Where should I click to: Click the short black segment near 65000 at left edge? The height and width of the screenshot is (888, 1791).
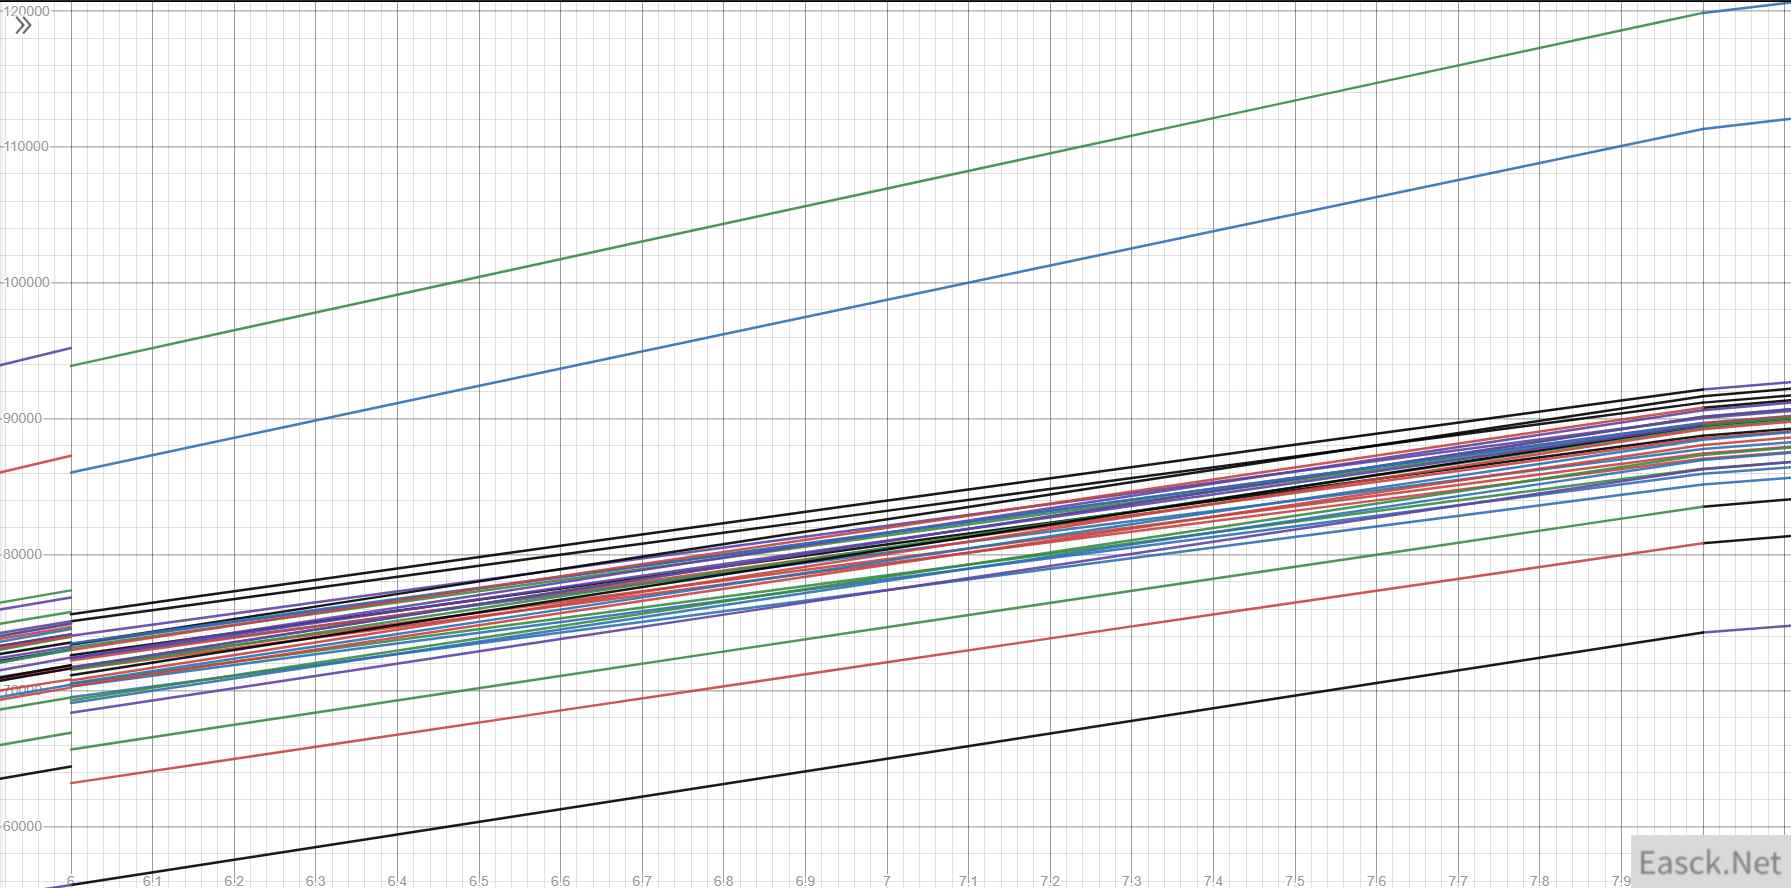tap(35, 772)
